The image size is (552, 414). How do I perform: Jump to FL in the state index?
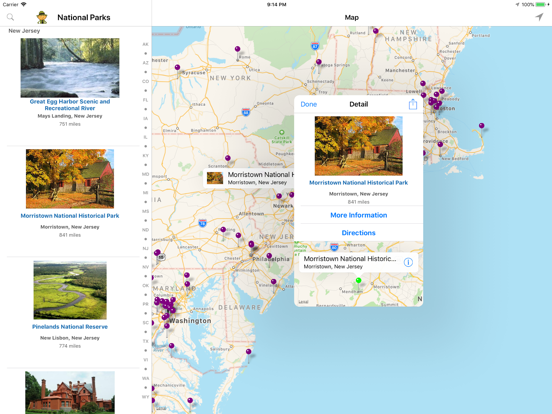point(145,100)
